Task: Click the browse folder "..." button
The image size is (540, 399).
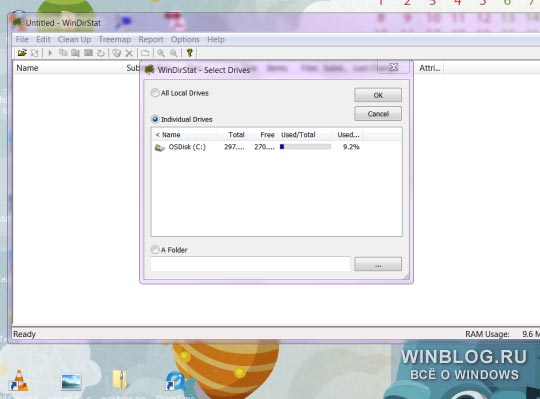Action: point(378,264)
